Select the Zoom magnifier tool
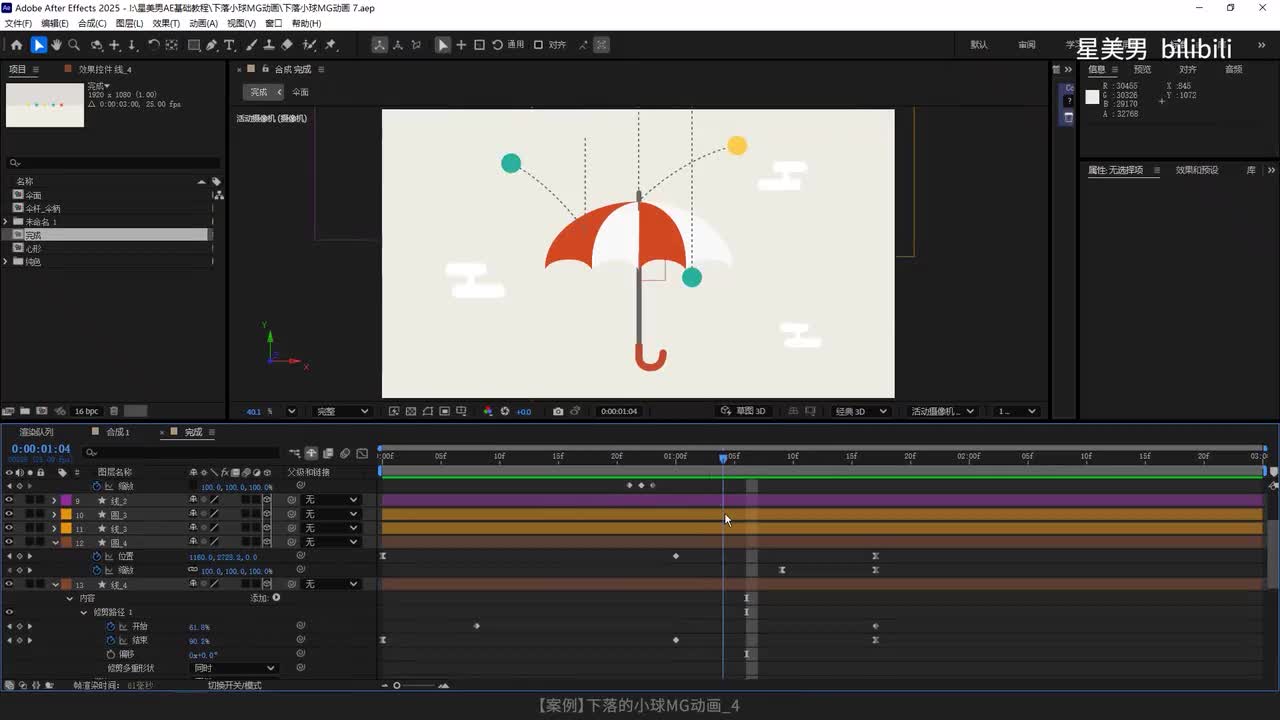1280x720 pixels. click(x=72, y=45)
